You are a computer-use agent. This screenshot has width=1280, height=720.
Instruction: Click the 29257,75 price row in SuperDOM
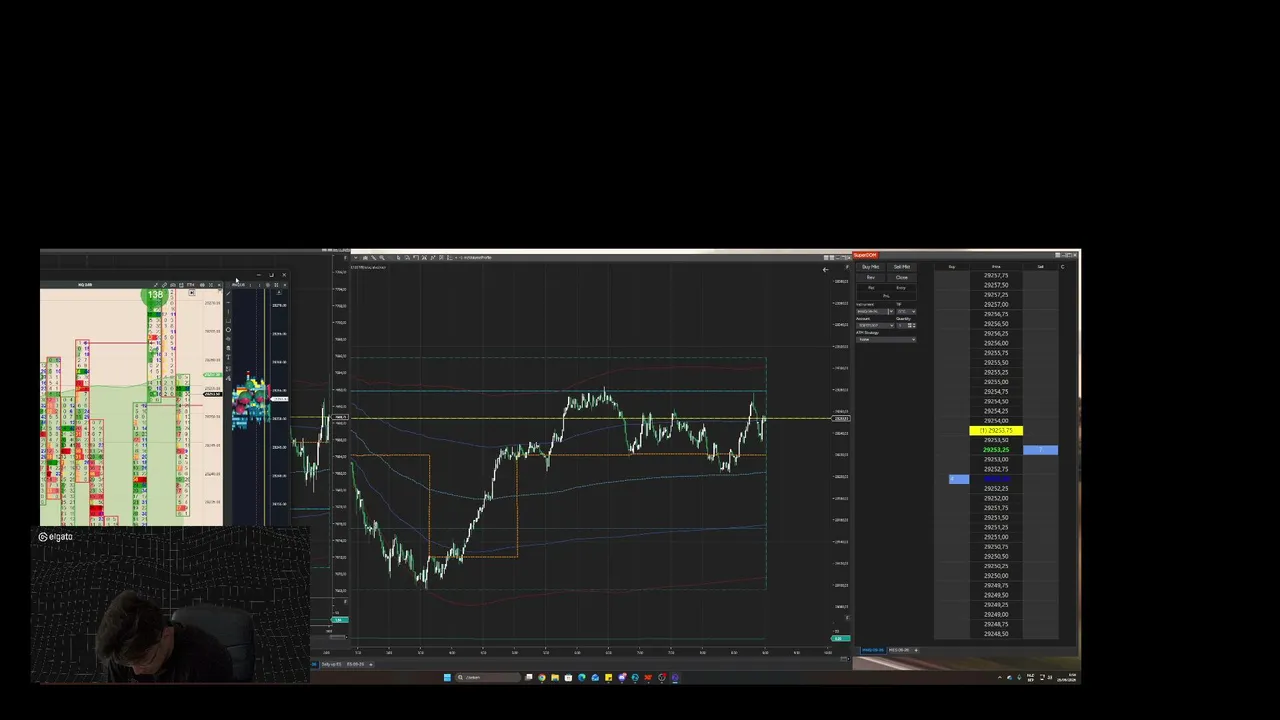pyautogui.click(x=996, y=275)
